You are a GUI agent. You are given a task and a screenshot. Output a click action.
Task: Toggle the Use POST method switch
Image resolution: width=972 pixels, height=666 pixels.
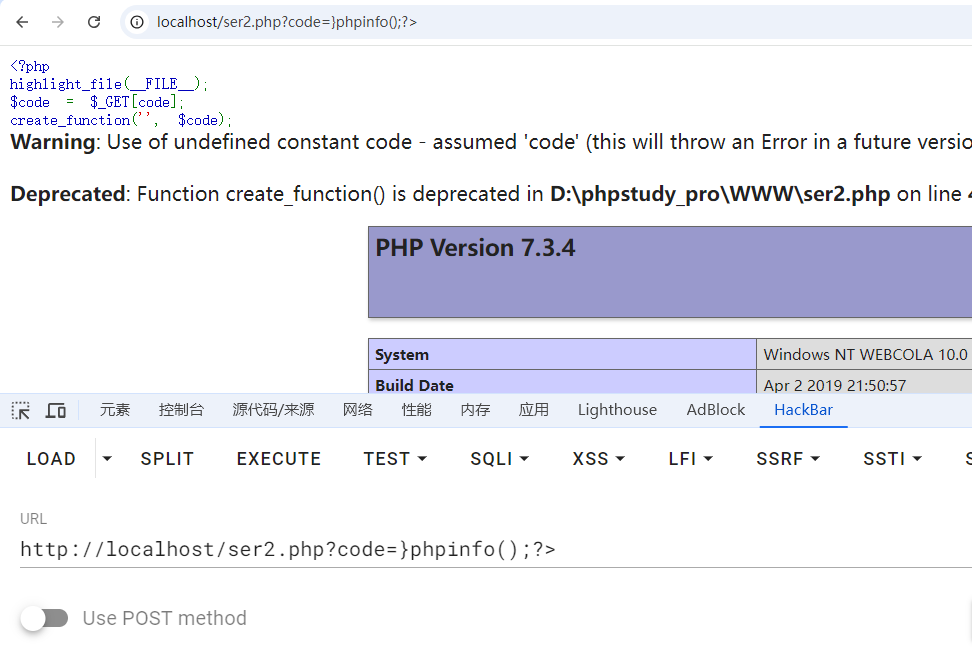[x=45, y=618]
